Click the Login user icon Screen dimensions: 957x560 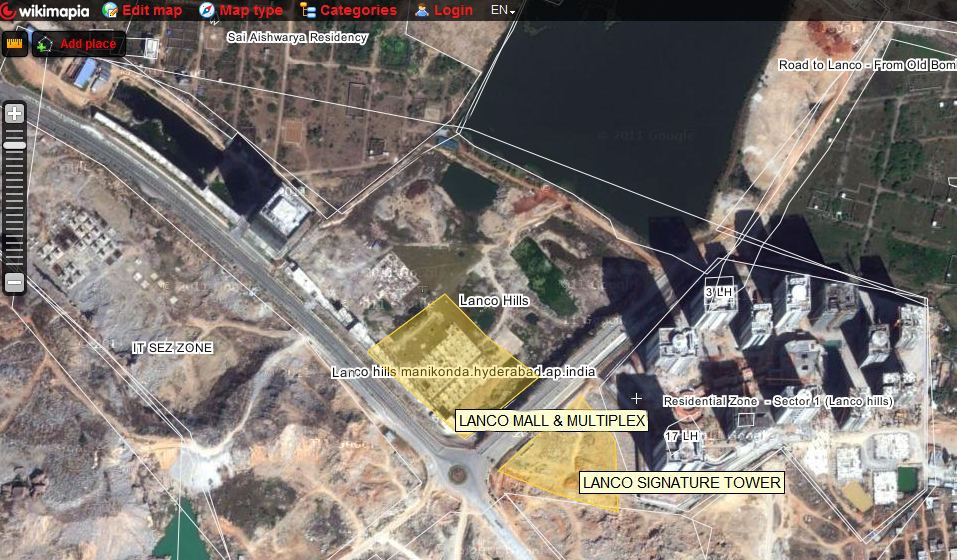click(x=422, y=10)
